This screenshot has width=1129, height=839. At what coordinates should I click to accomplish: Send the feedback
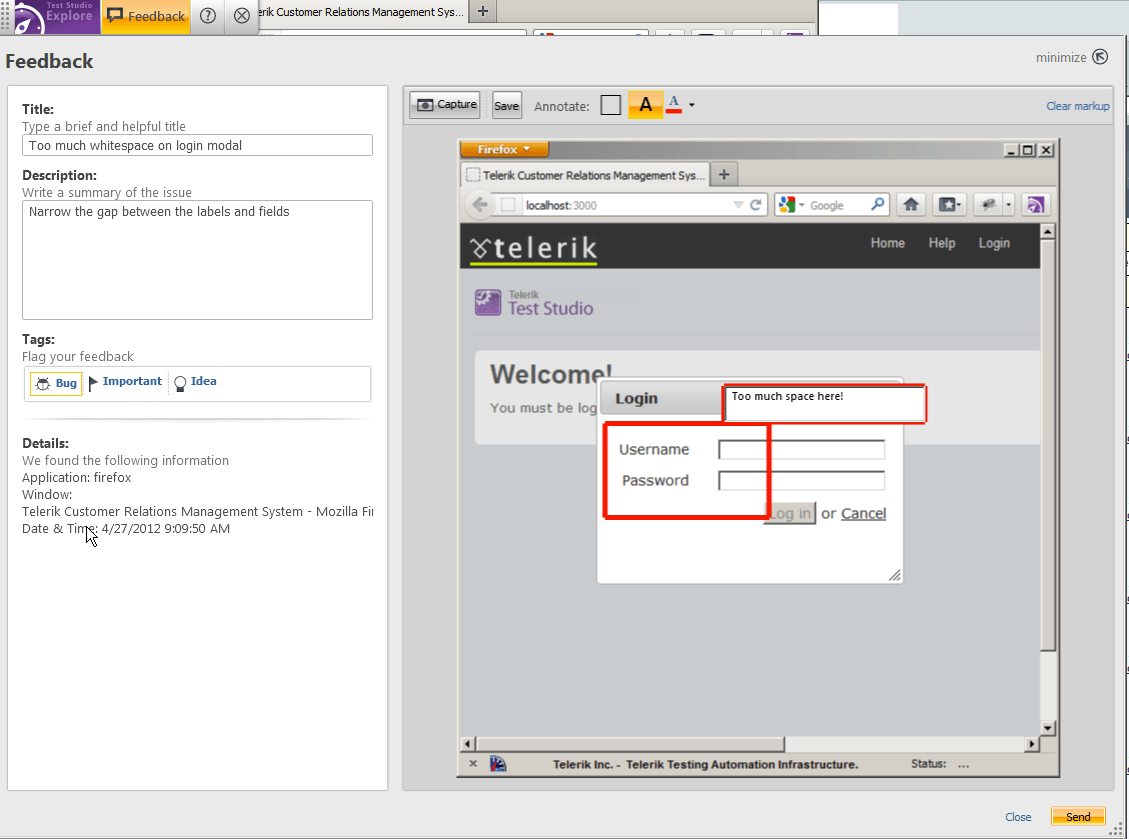[1078, 817]
